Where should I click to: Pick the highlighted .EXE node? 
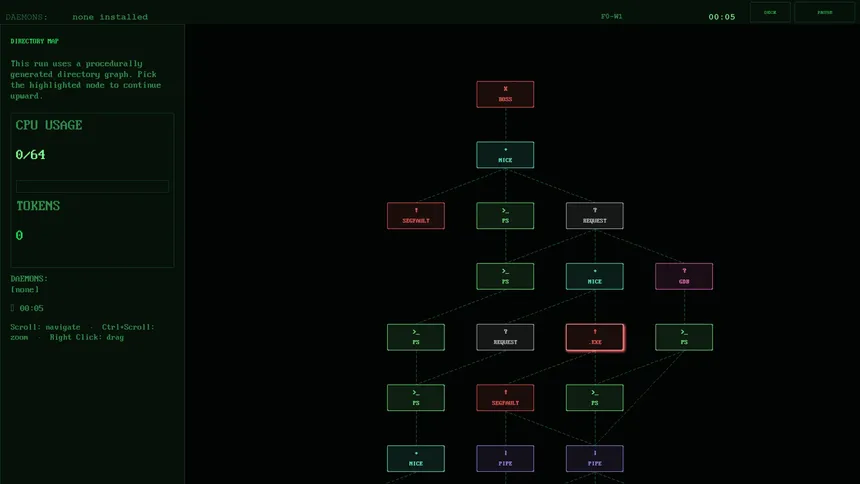tap(594, 337)
